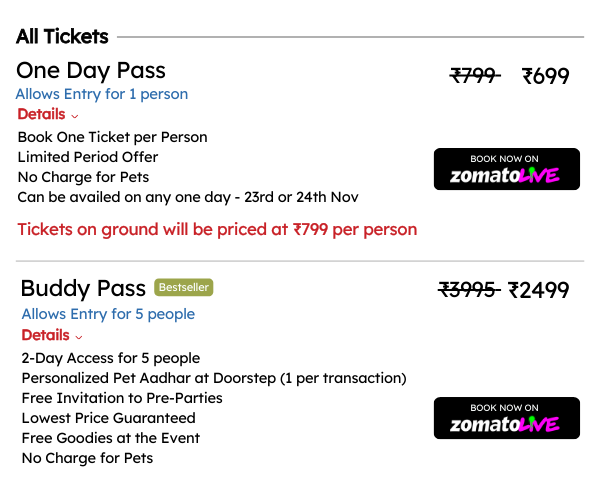Click the Zomato Live logo for One Day Pass
The height and width of the screenshot is (500, 600).
[505, 176]
